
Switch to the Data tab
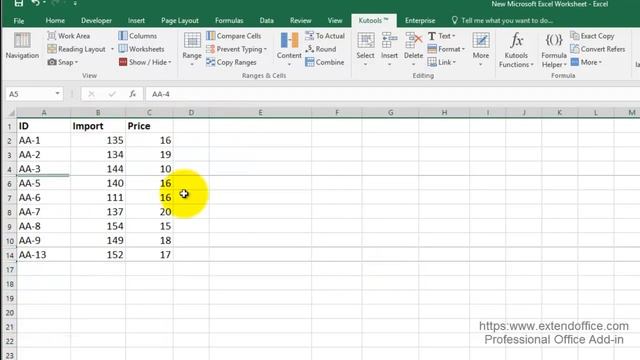click(267, 20)
